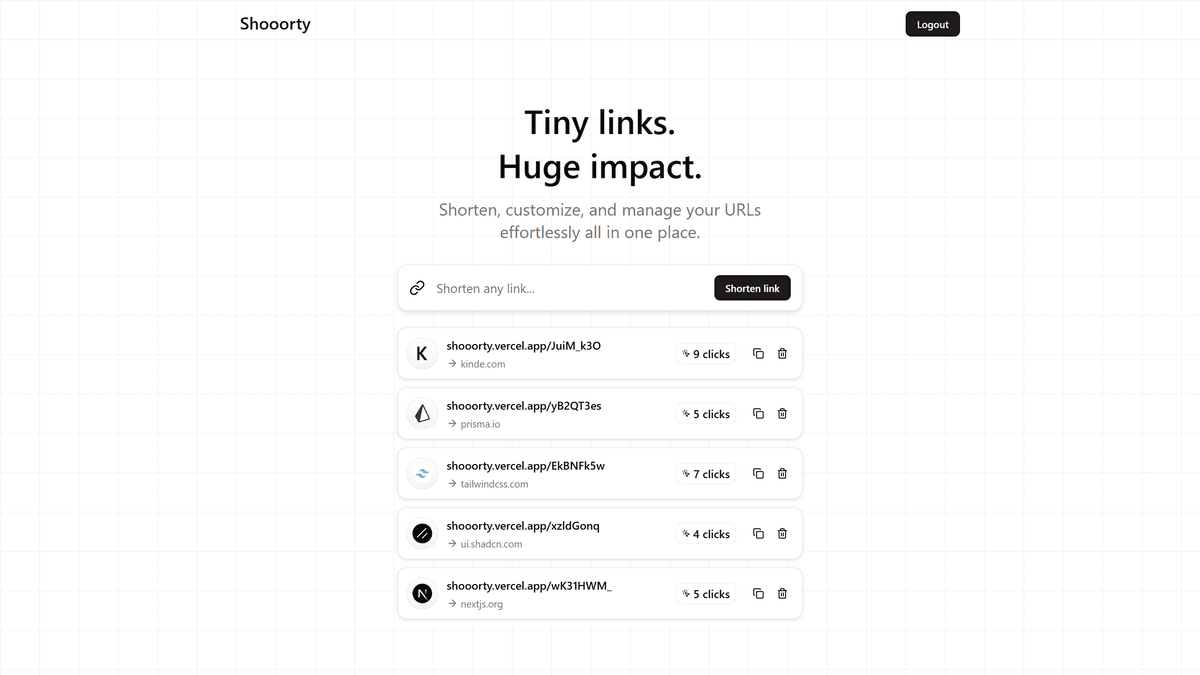The image size is (1200, 675).
Task: Open shooorty.vercel.app/yB2QT3es link
Action: (x=524, y=406)
